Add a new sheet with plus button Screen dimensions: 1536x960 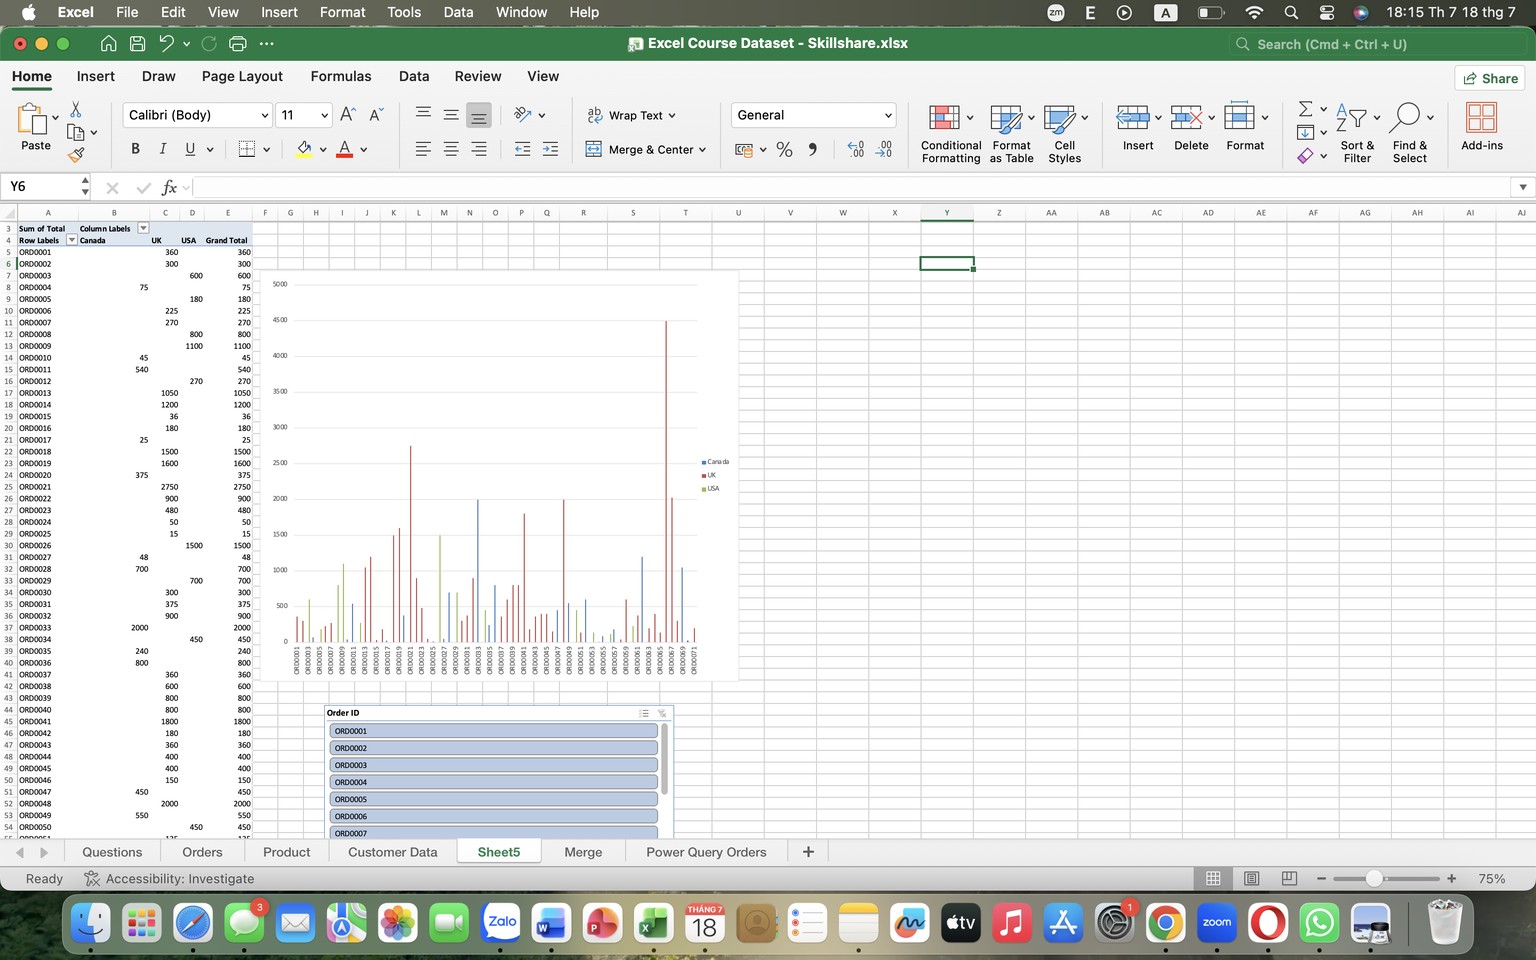[808, 852]
